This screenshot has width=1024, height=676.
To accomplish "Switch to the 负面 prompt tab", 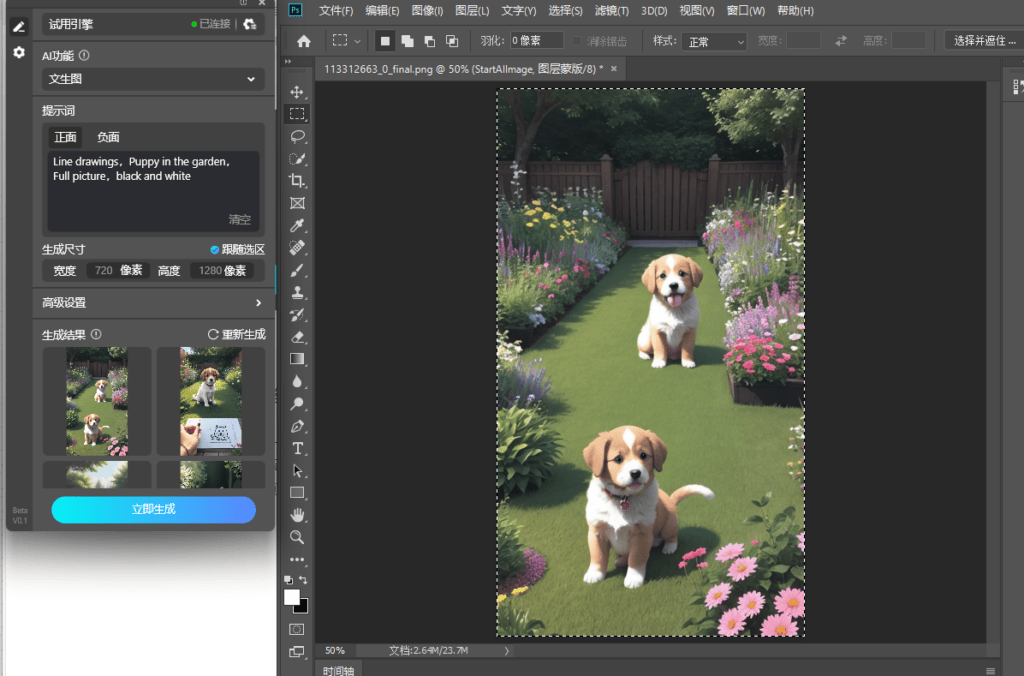I will pos(108,137).
